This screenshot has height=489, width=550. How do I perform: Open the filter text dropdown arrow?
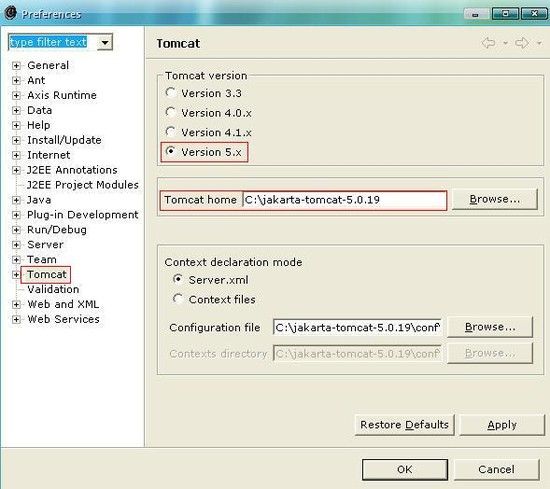pos(105,42)
